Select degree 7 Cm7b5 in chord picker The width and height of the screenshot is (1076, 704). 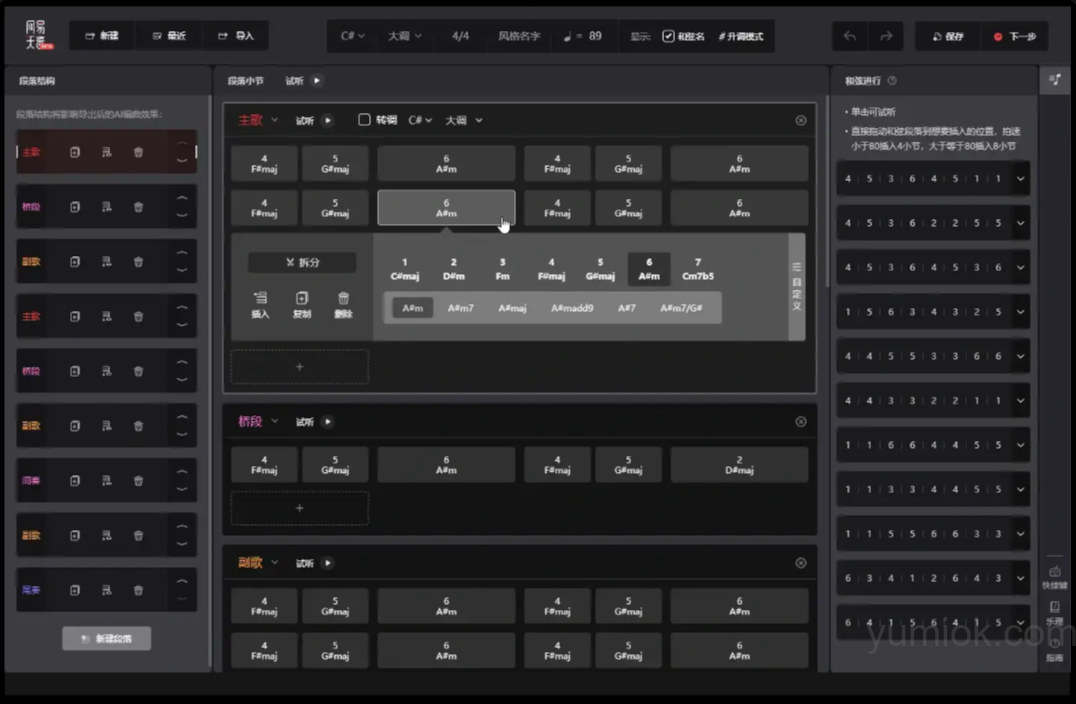698,269
